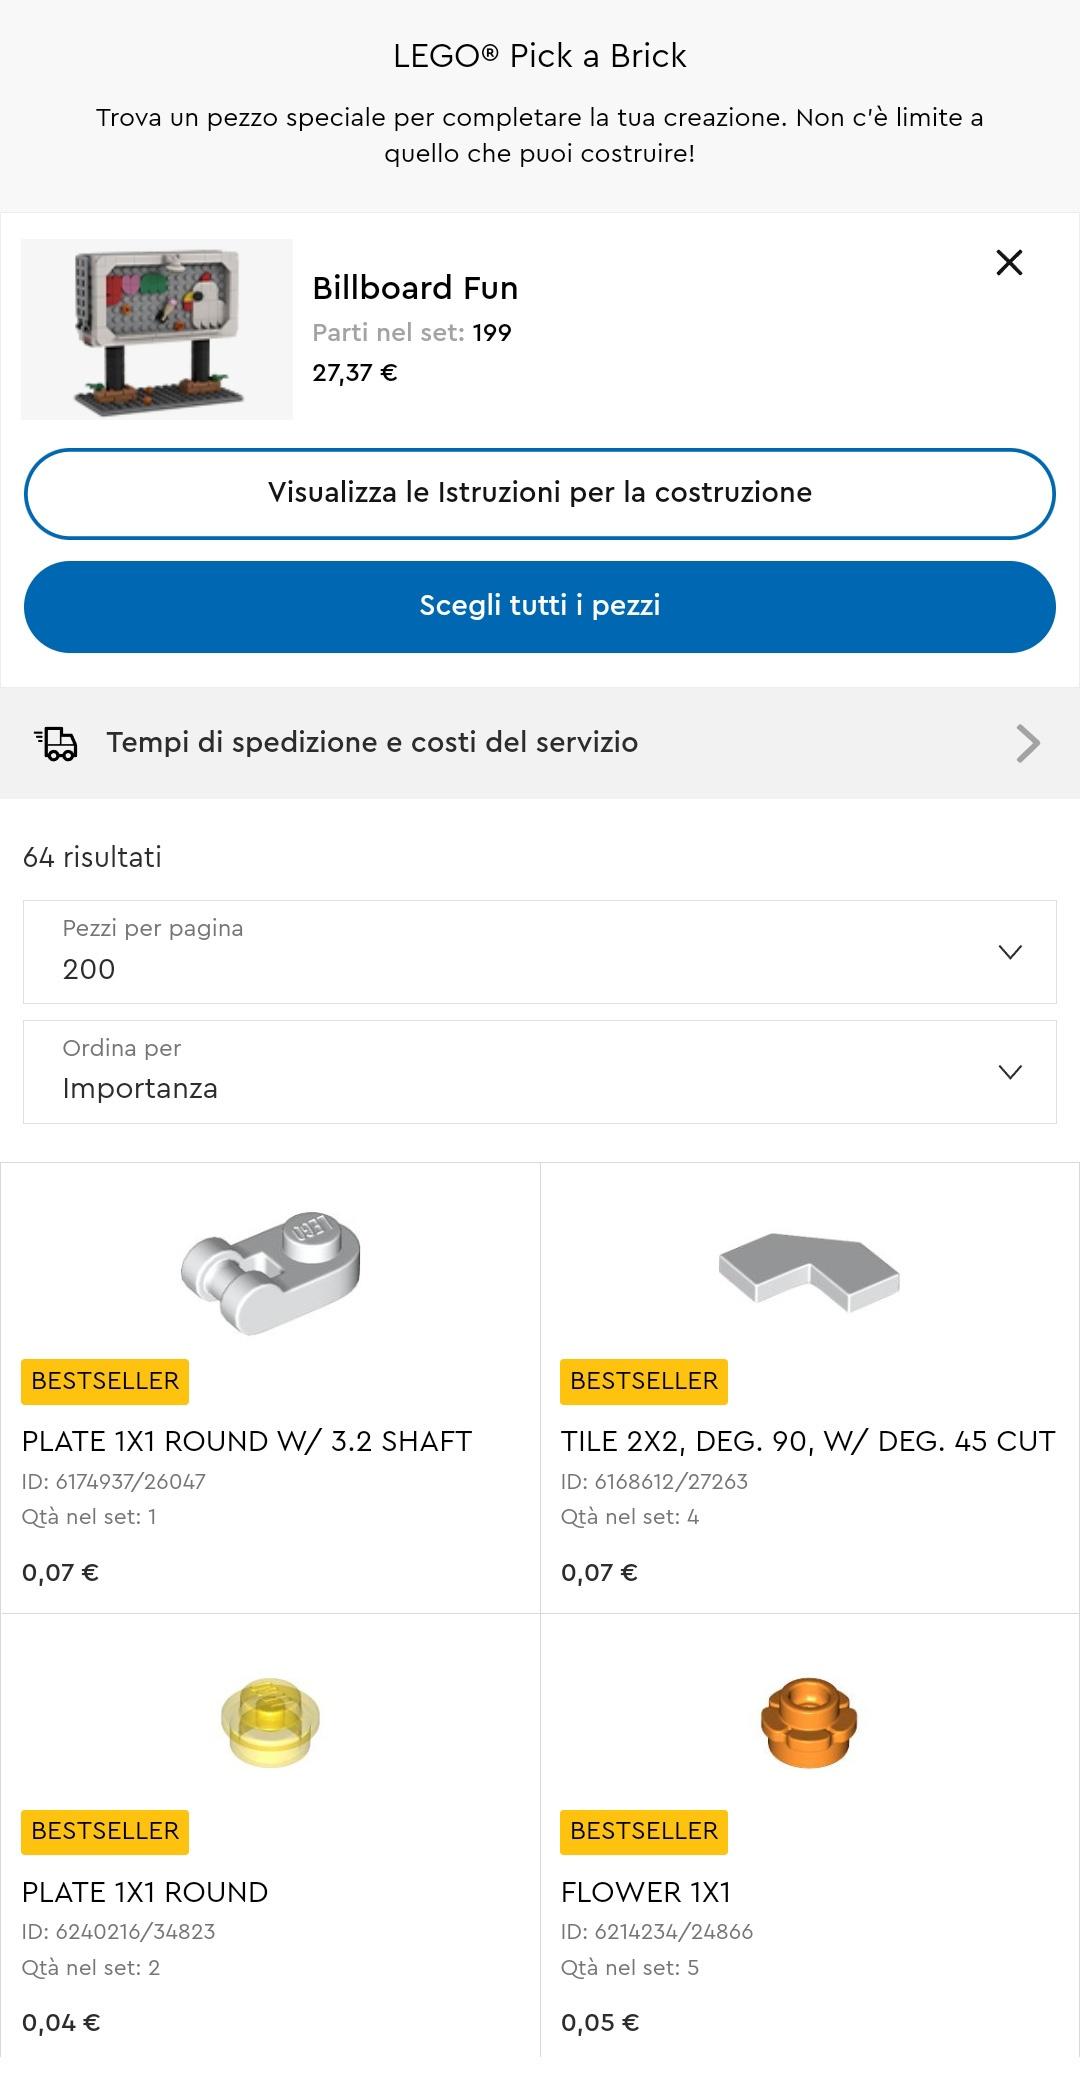Click the orange Flower 1x1 piece image
1080x2080 pixels.
[x=809, y=1722]
